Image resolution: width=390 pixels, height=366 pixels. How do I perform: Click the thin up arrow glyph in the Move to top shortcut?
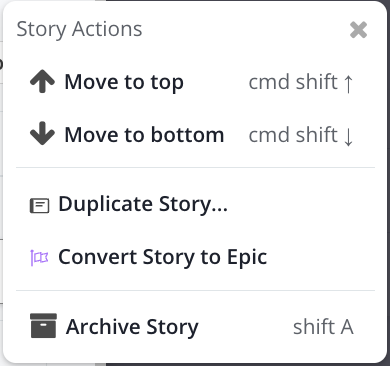[x=348, y=84]
